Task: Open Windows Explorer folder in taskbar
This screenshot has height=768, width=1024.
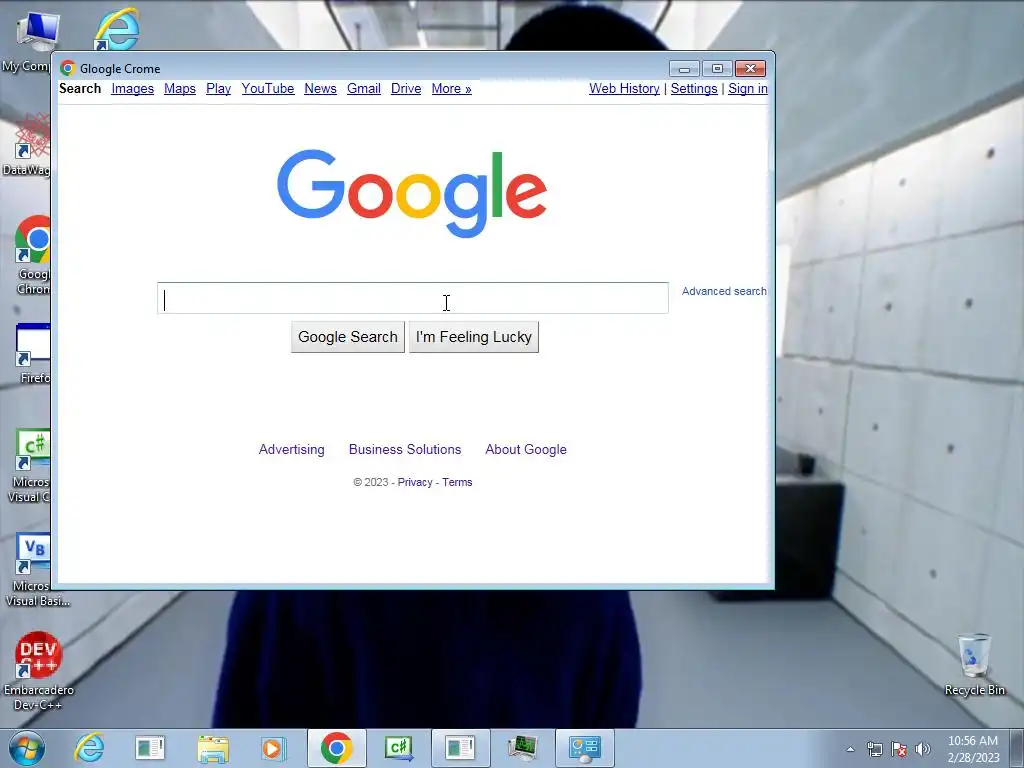Action: (x=213, y=748)
